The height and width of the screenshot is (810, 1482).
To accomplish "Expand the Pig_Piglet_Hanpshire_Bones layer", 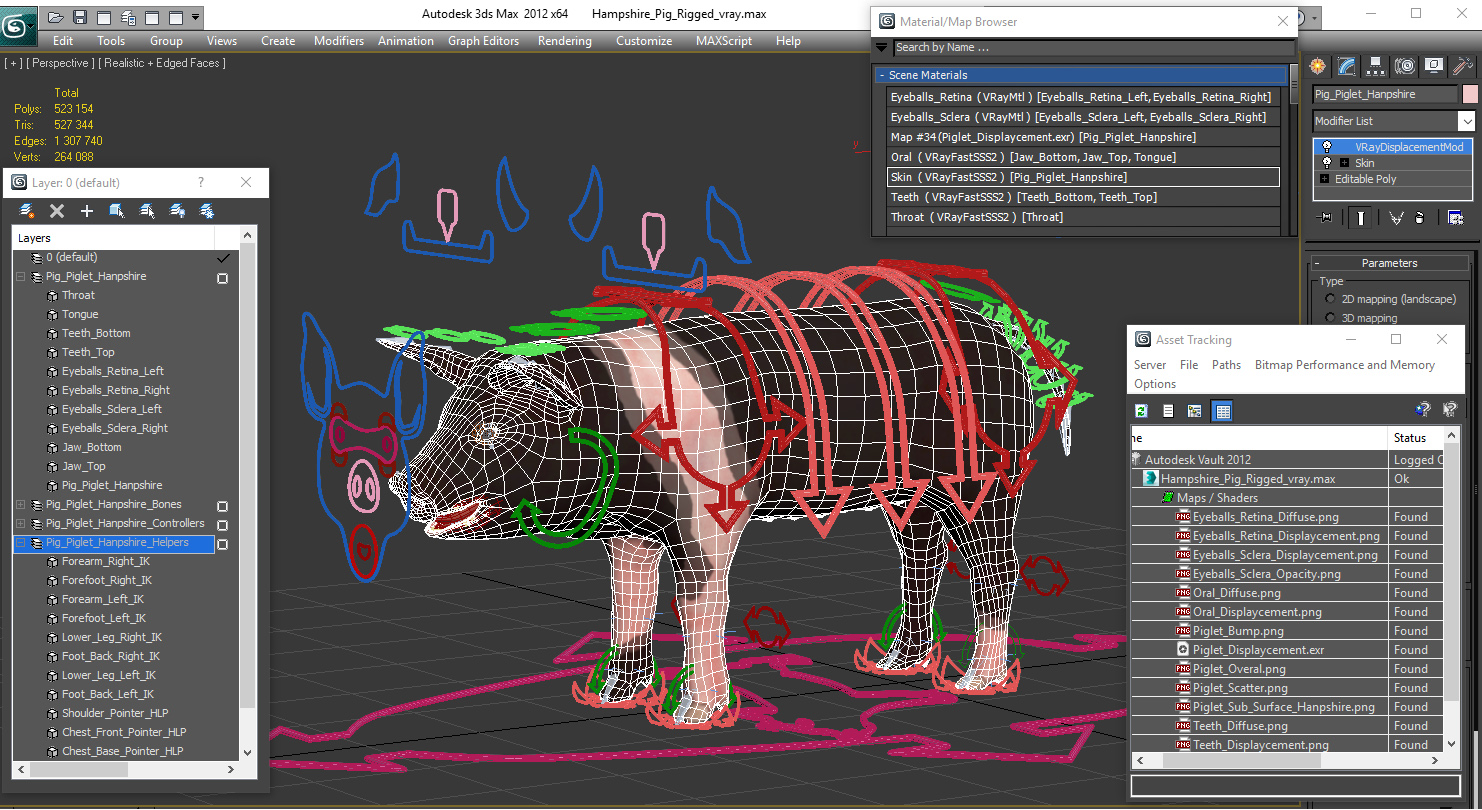I will [x=21, y=504].
